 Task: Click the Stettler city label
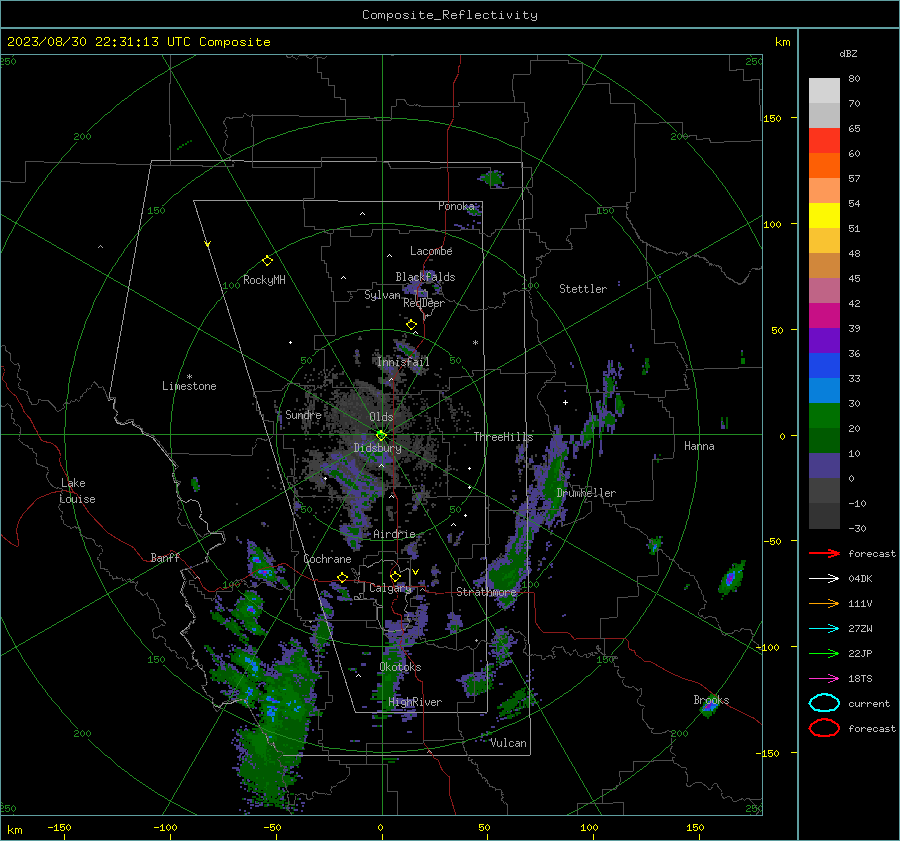pos(583,289)
